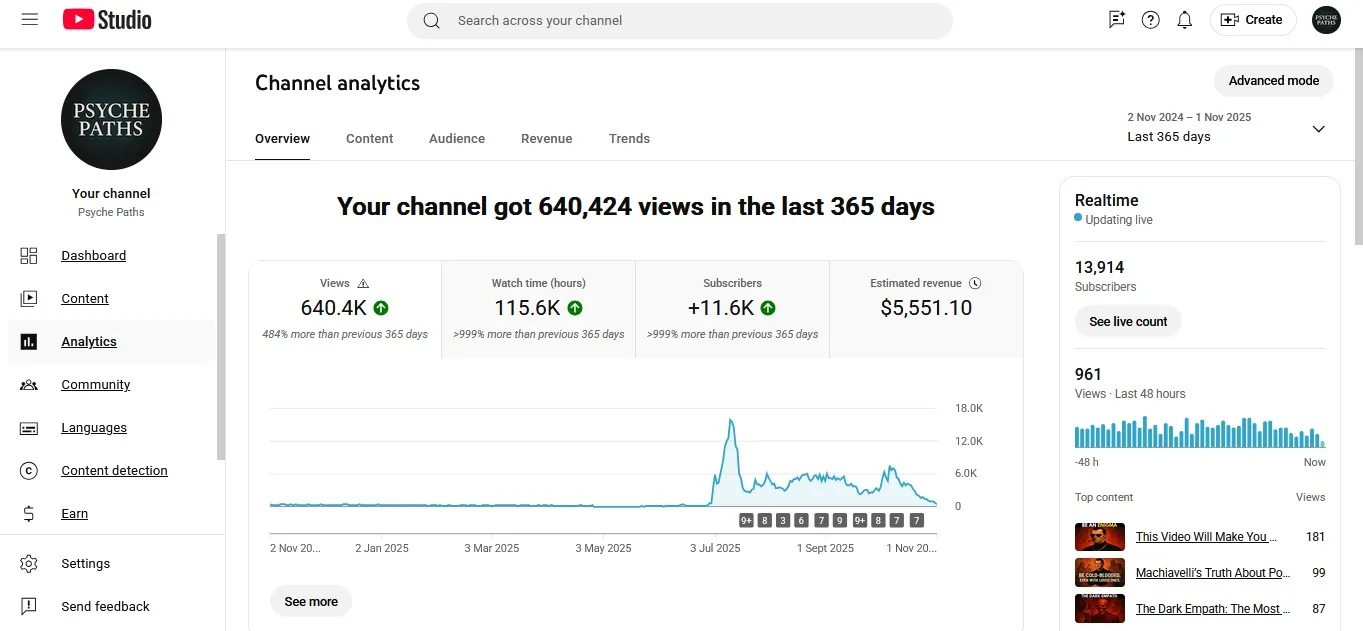Switch to the Revenue tab
The width and height of the screenshot is (1363, 631).
[x=547, y=139]
